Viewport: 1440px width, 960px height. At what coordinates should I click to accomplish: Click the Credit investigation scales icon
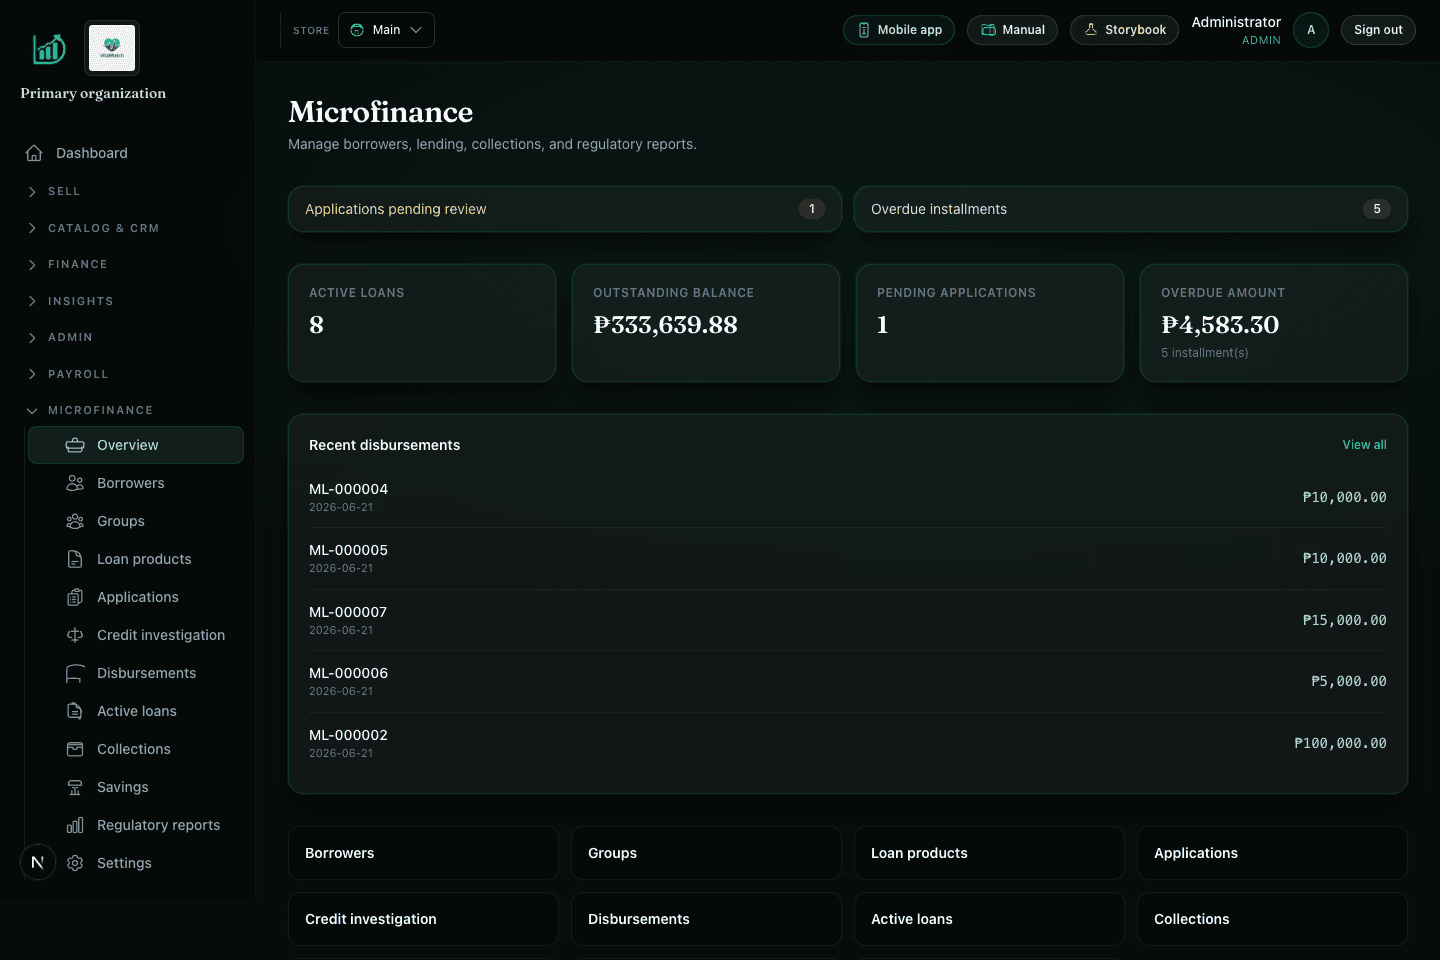pyautogui.click(x=75, y=635)
